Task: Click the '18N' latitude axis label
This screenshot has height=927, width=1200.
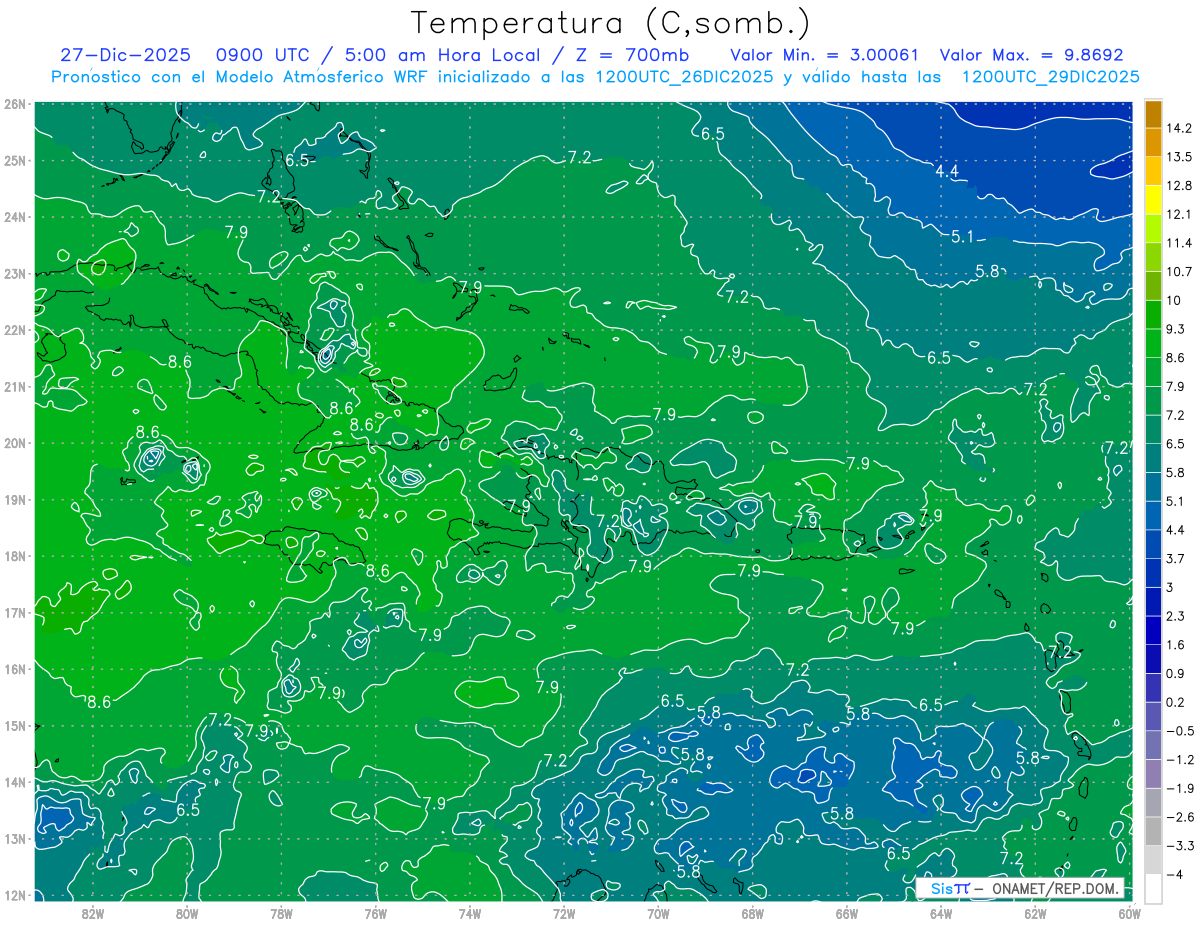Action: (15, 556)
